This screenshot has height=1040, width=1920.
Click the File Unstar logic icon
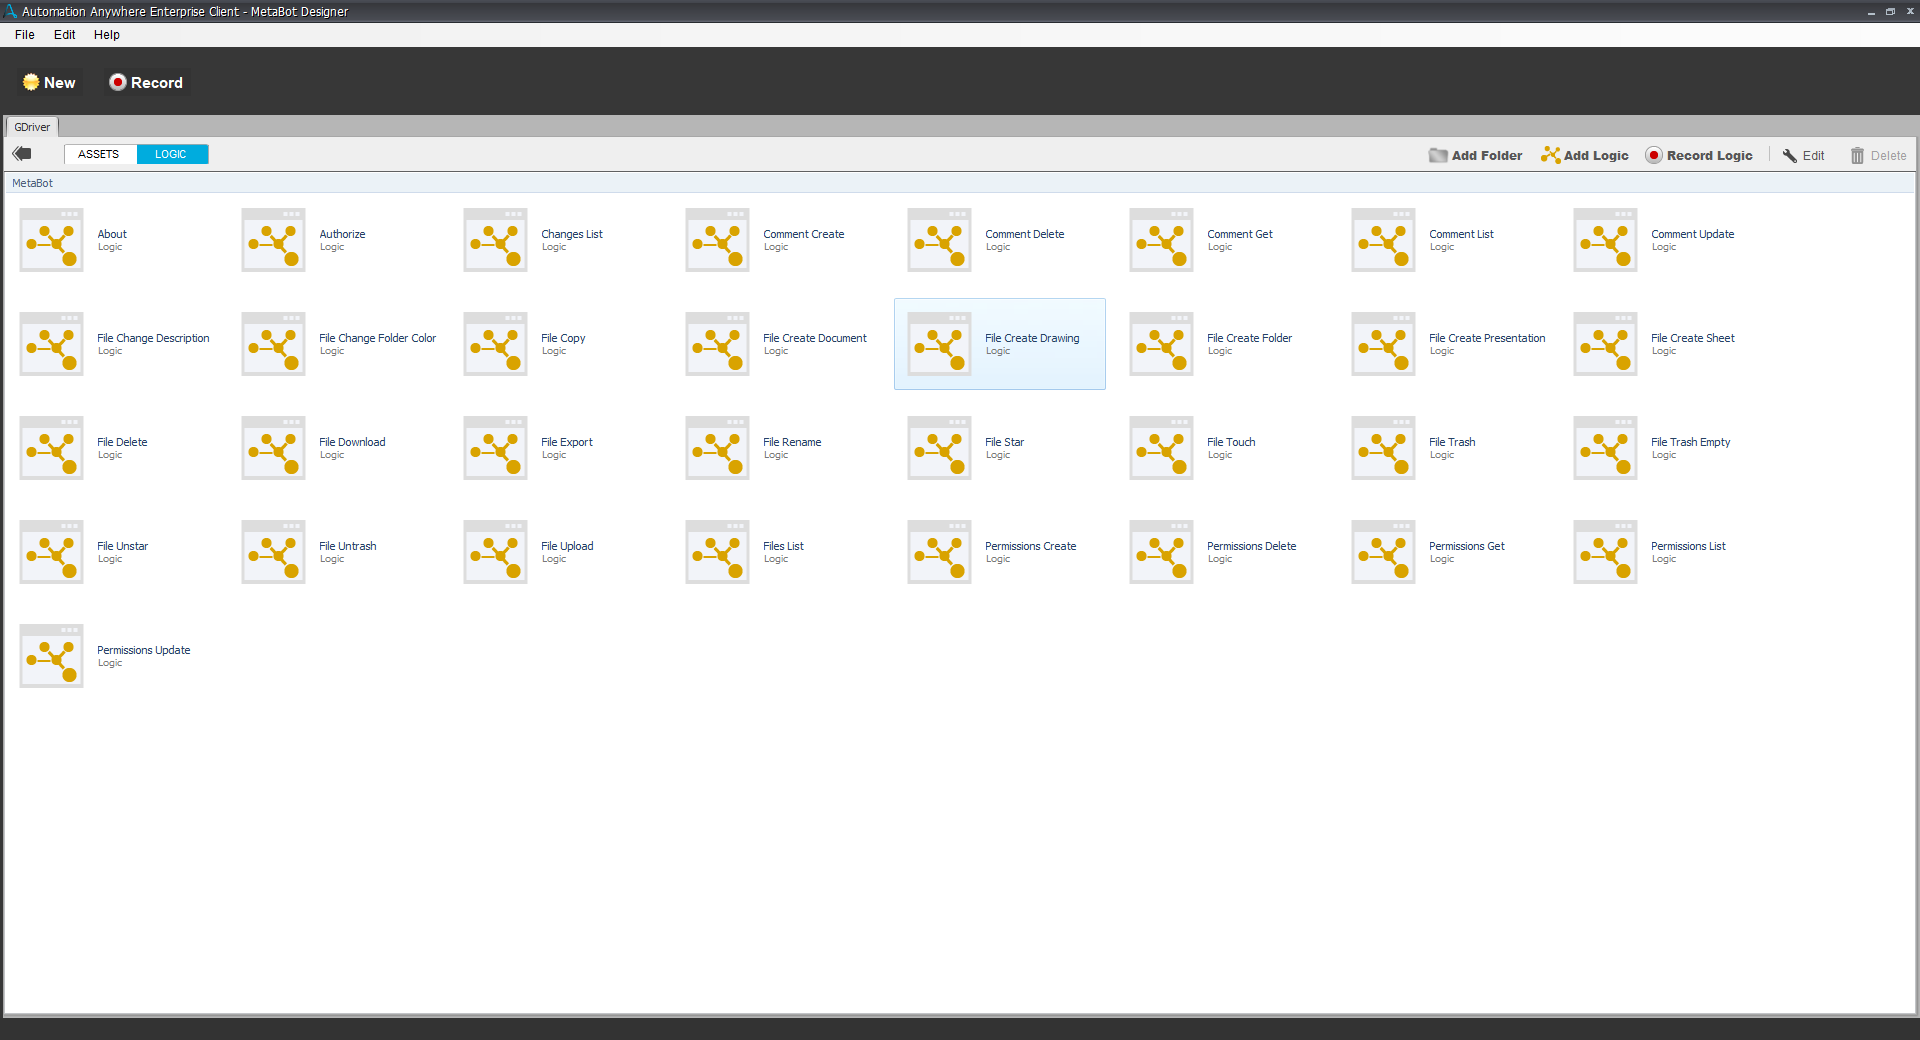click(x=51, y=552)
